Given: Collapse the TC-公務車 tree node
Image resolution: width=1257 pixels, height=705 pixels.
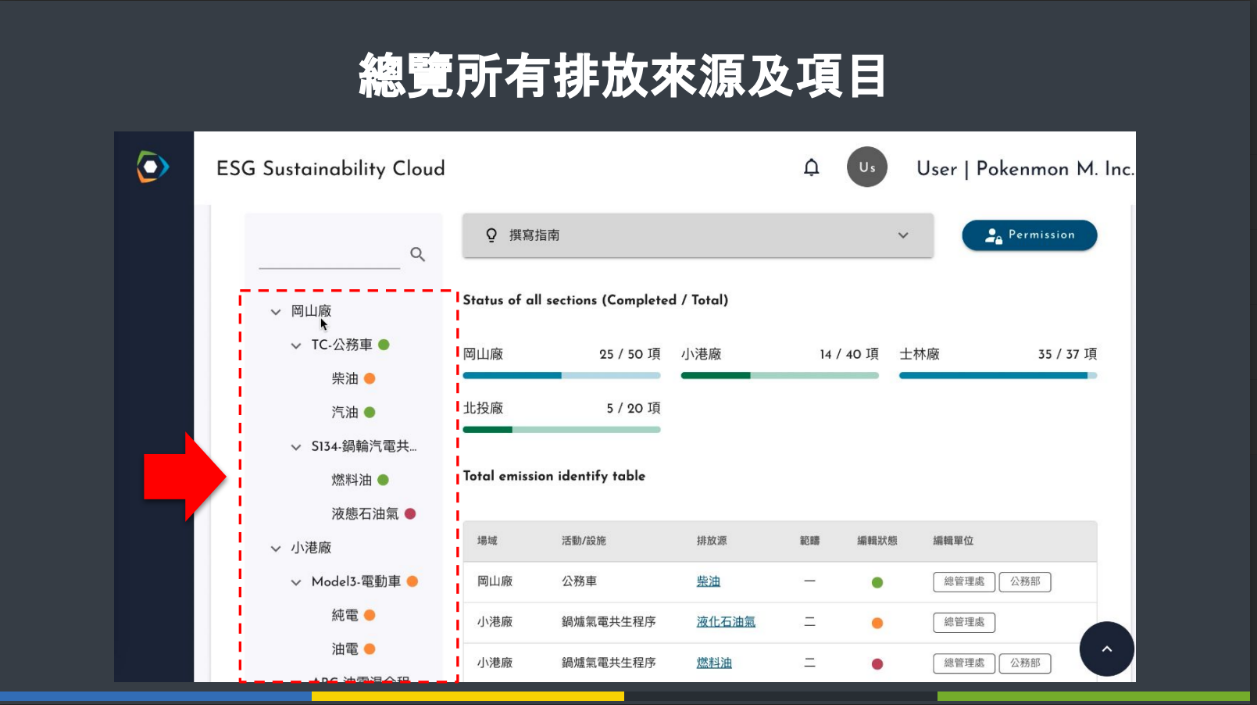Looking at the screenshot, I should click(296, 346).
